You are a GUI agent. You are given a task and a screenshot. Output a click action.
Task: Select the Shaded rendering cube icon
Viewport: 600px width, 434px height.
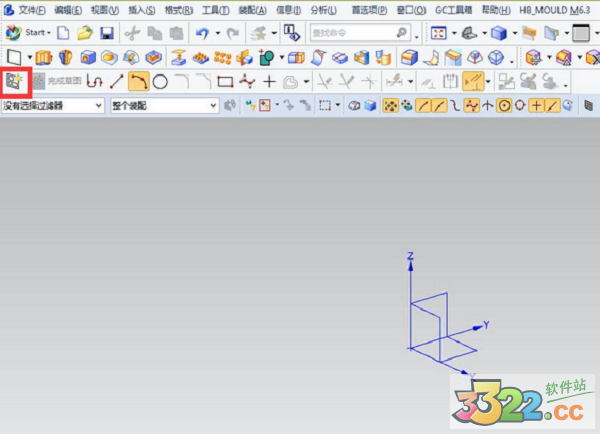(499, 33)
